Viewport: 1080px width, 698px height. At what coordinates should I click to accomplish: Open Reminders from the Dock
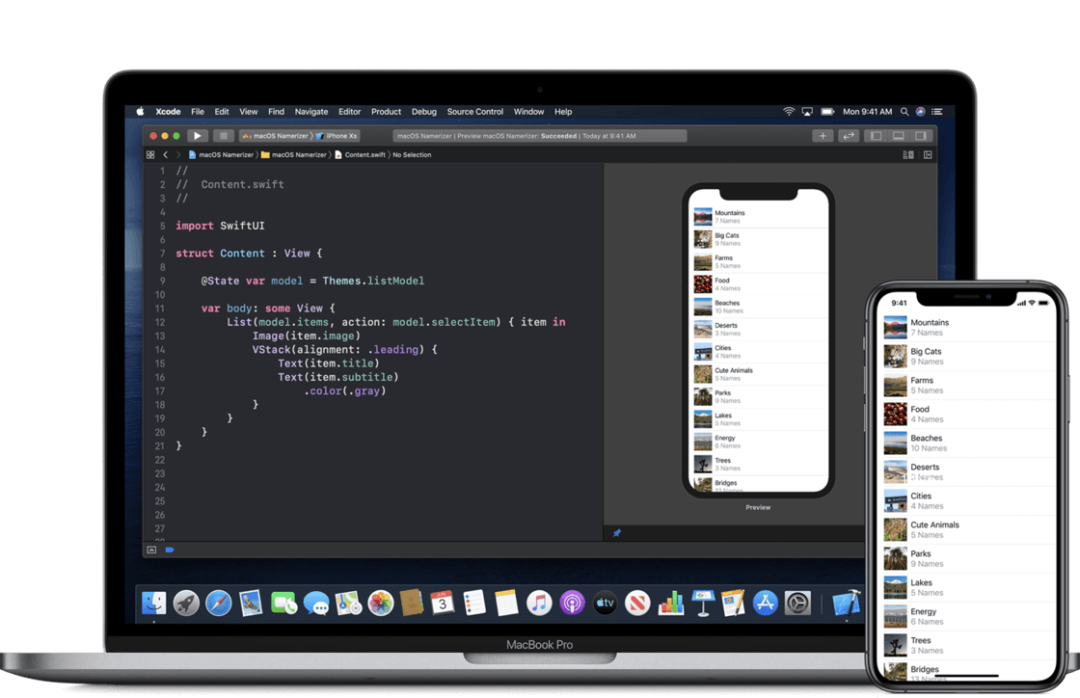(x=475, y=603)
